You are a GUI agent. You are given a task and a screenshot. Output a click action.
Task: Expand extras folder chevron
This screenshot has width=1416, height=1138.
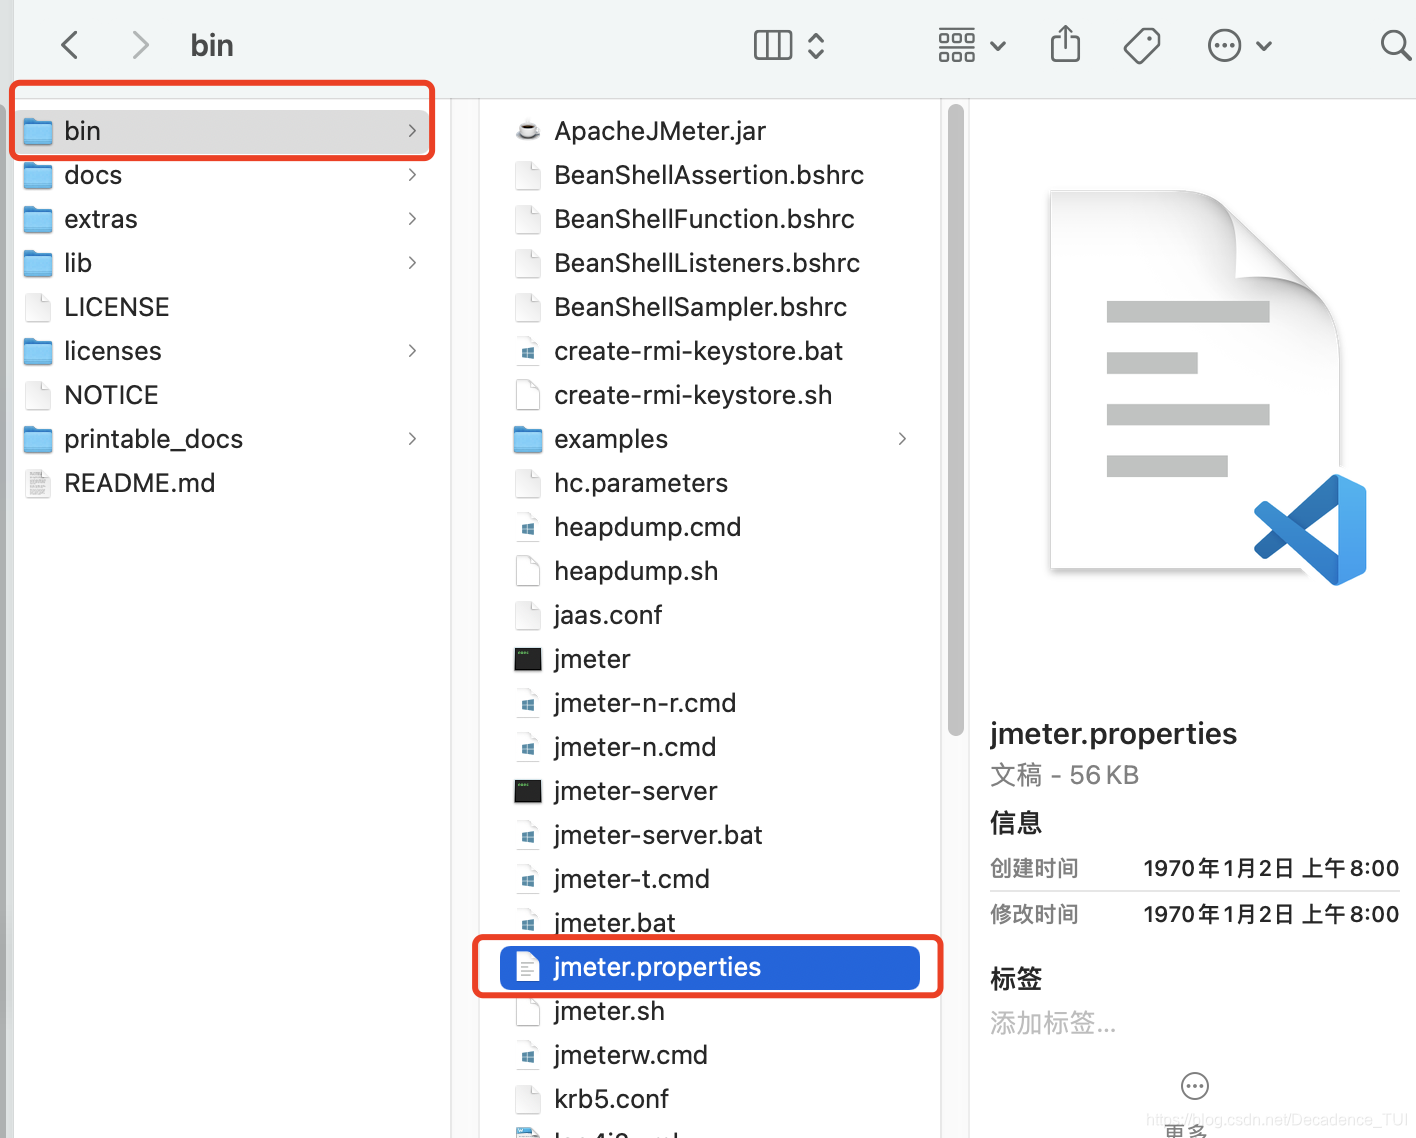412,219
